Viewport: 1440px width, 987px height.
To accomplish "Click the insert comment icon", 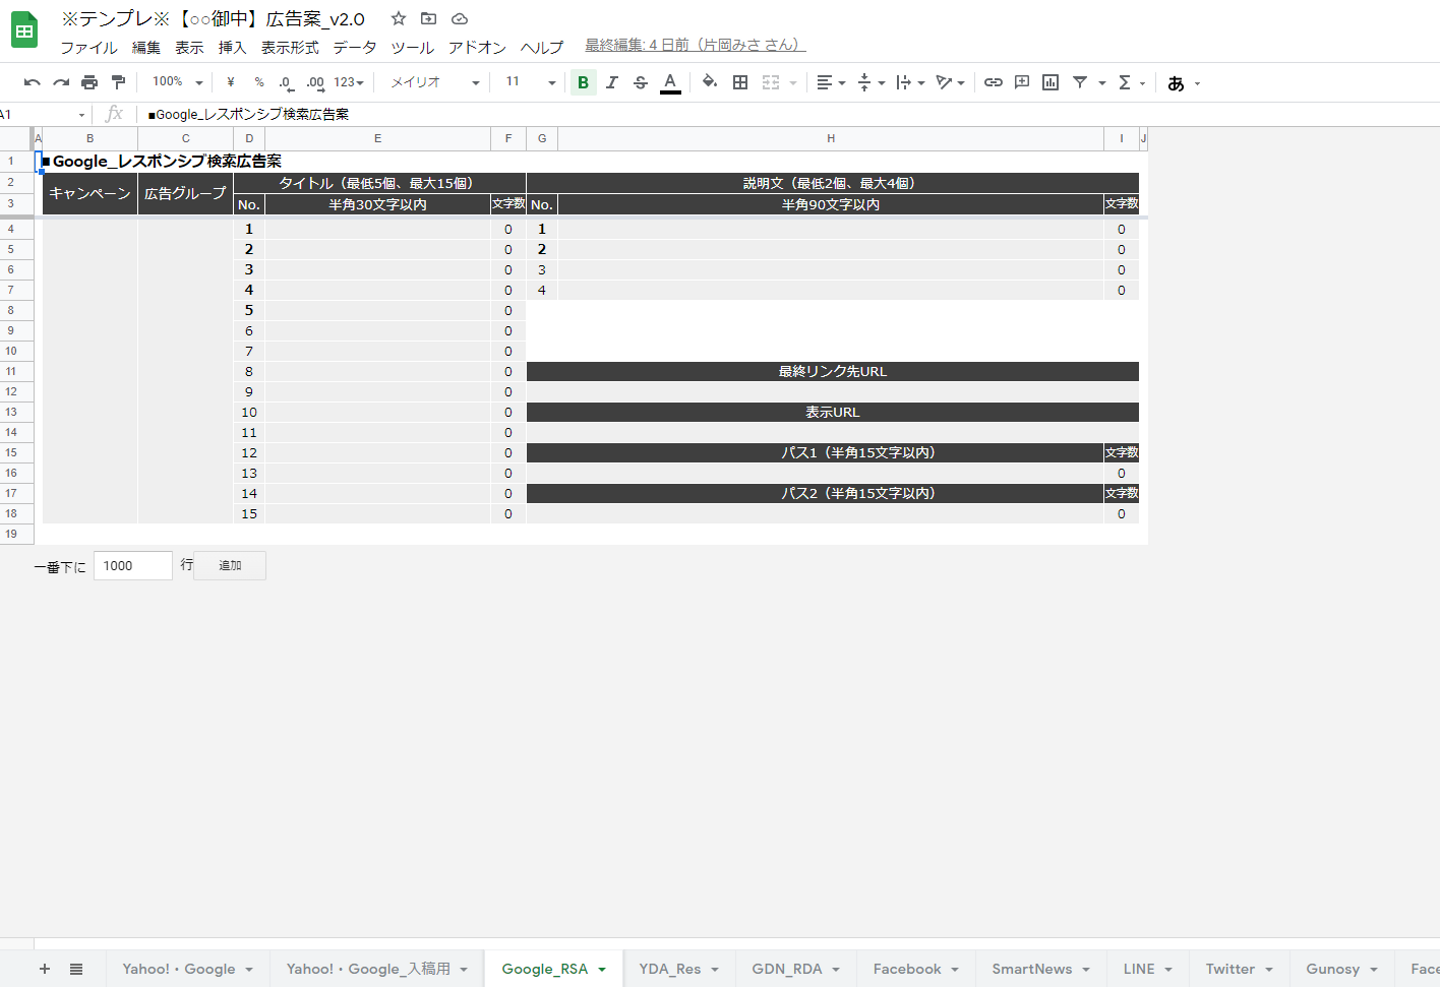I will click(1022, 83).
